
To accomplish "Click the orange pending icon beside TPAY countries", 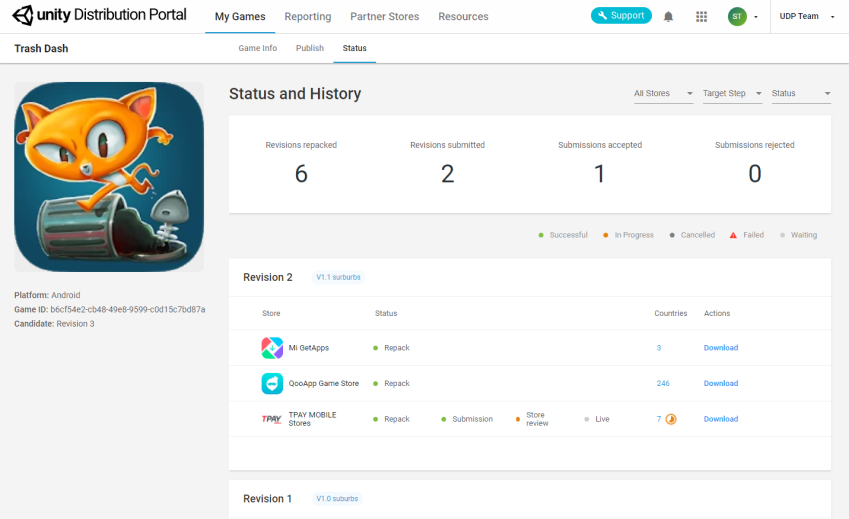I will coord(671,420).
